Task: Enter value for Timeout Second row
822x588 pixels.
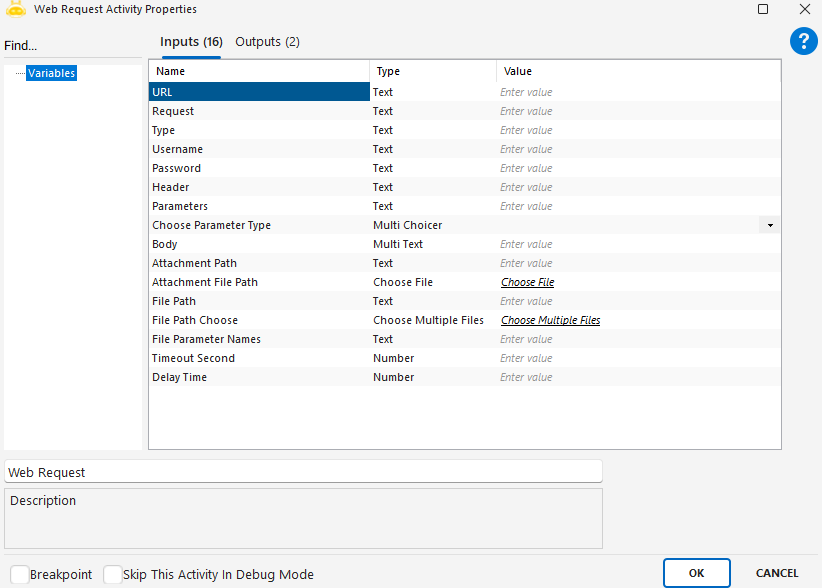Action: pos(638,358)
